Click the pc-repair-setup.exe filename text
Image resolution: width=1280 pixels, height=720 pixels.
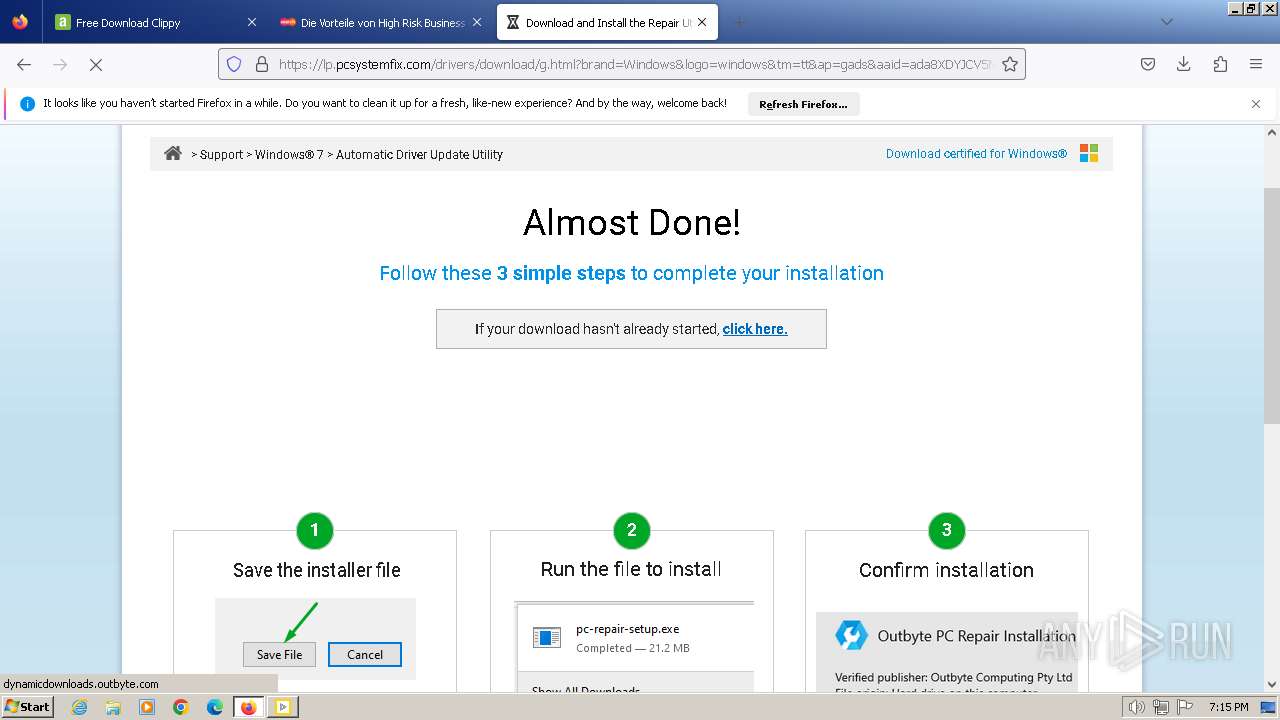(627, 629)
